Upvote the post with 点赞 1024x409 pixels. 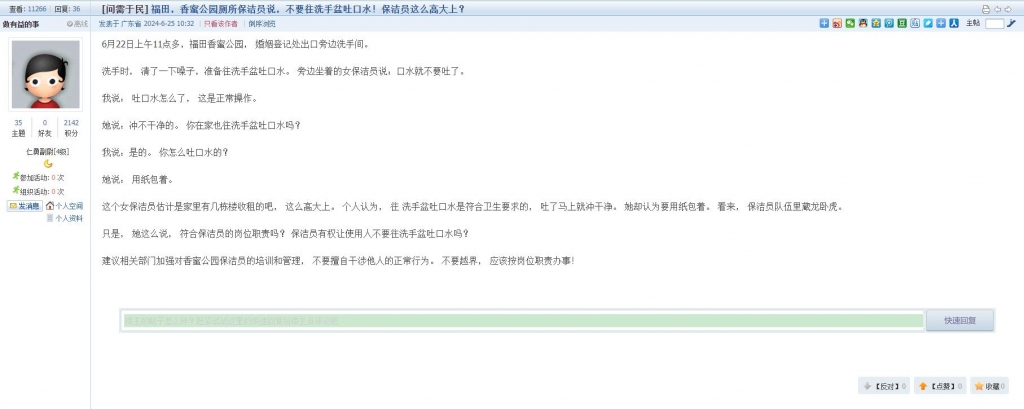click(x=939, y=386)
